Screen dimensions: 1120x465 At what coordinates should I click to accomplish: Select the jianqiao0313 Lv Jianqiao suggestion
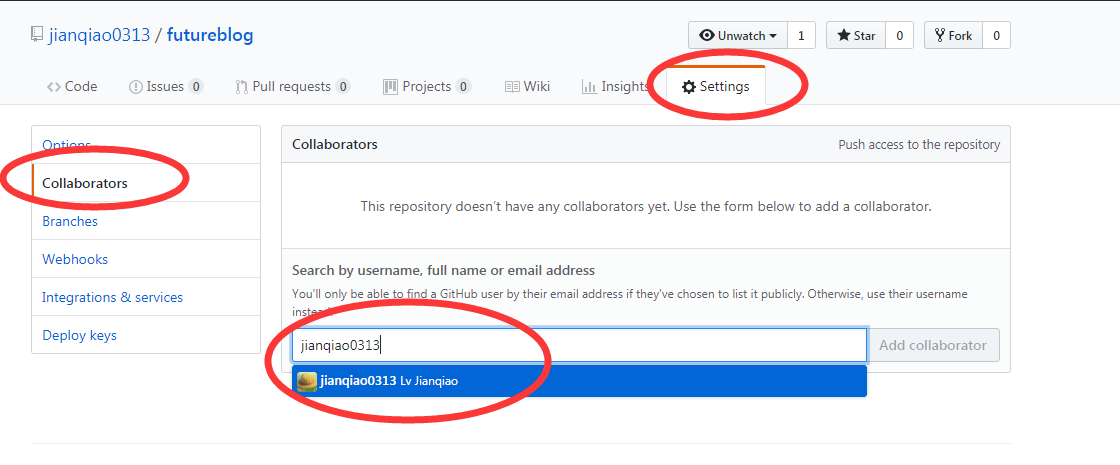click(x=579, y=381)
